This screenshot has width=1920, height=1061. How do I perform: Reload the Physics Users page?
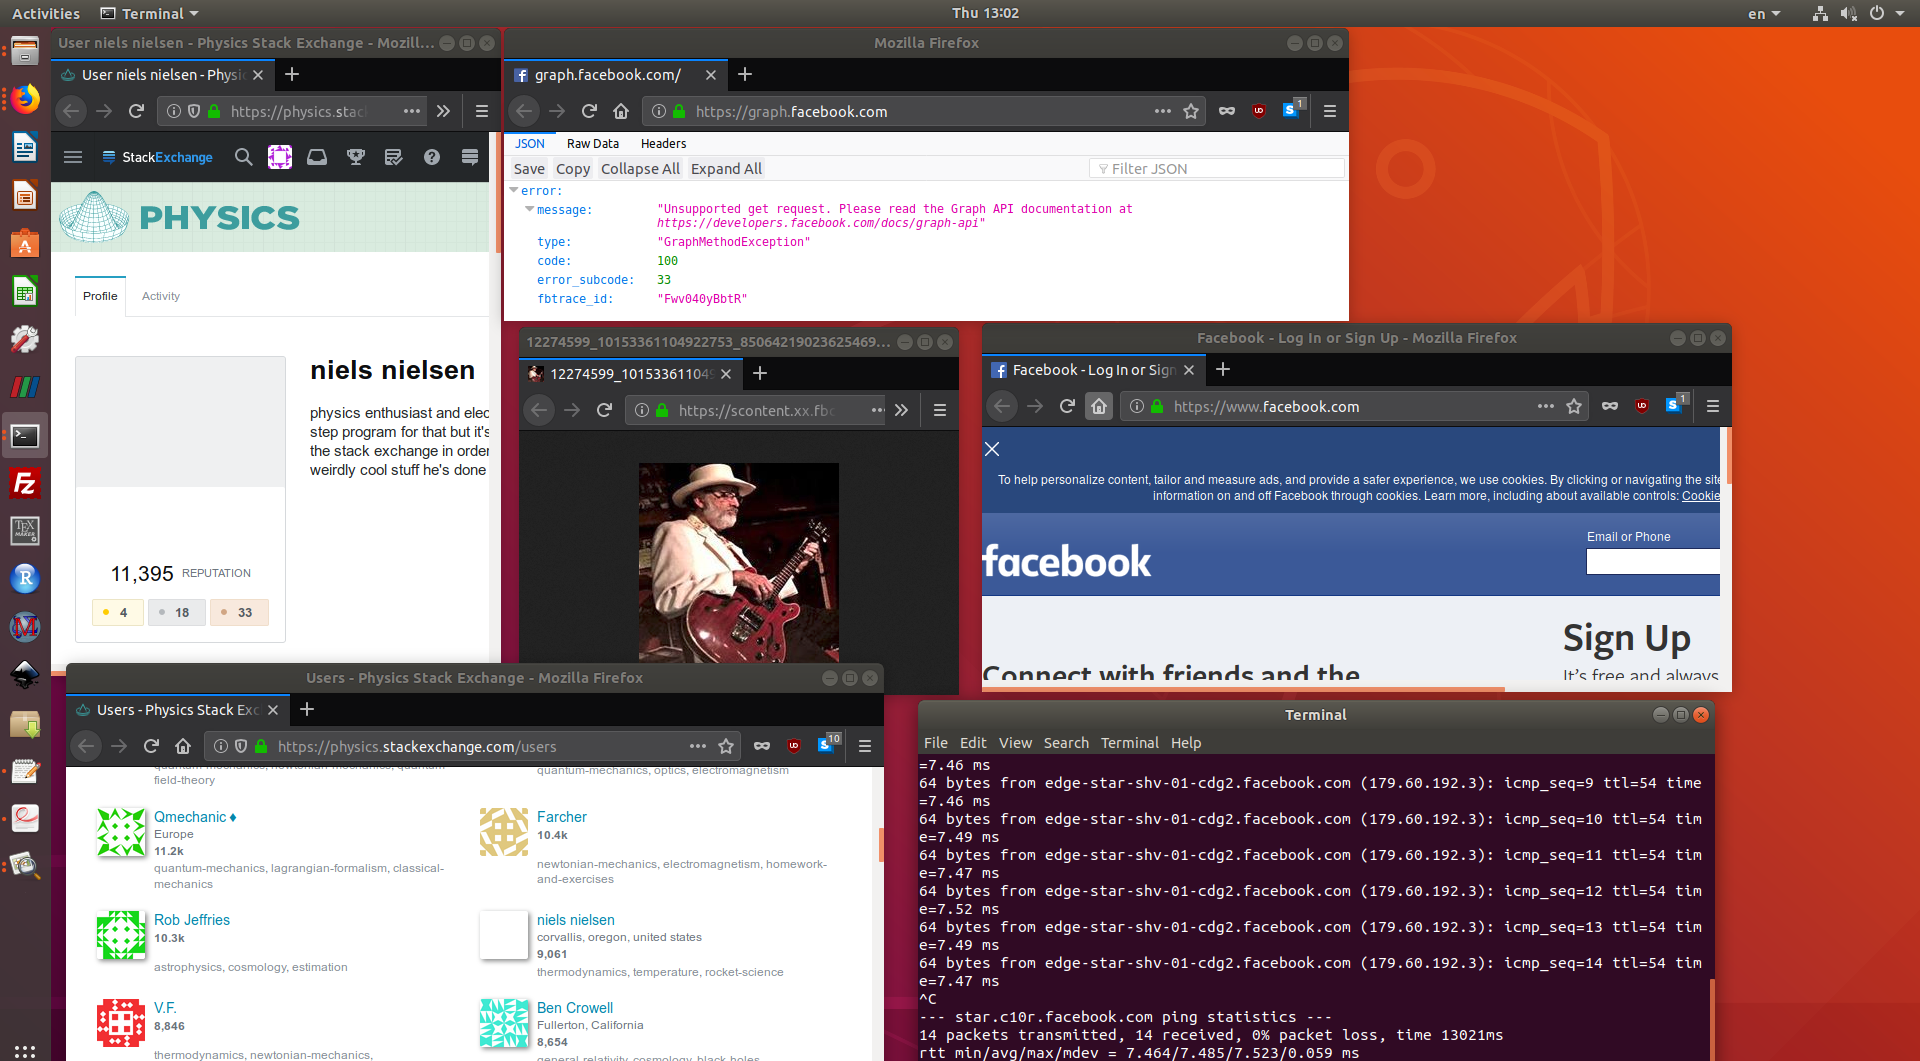click(x=151, y=746)
